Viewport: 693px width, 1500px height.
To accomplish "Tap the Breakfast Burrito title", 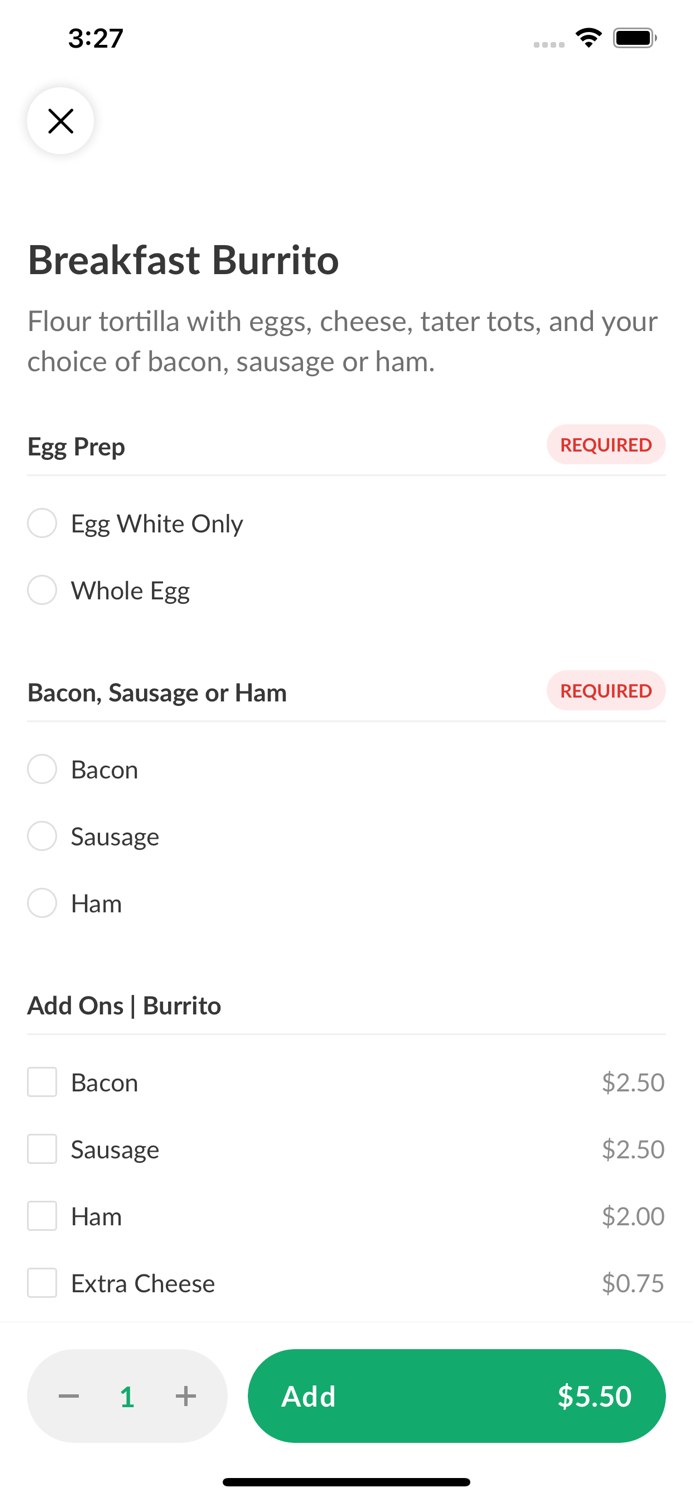I will 183,260.
